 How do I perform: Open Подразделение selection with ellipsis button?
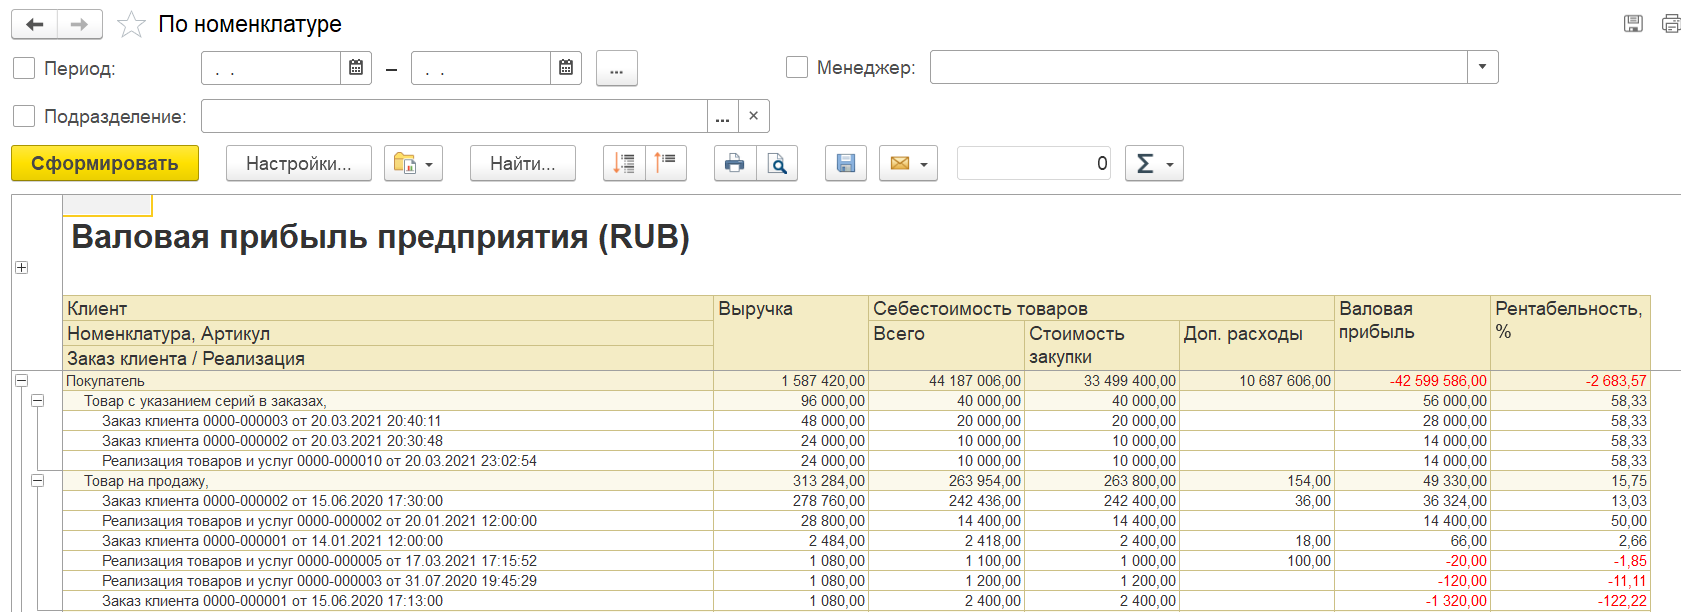click(x=722, y=116)
